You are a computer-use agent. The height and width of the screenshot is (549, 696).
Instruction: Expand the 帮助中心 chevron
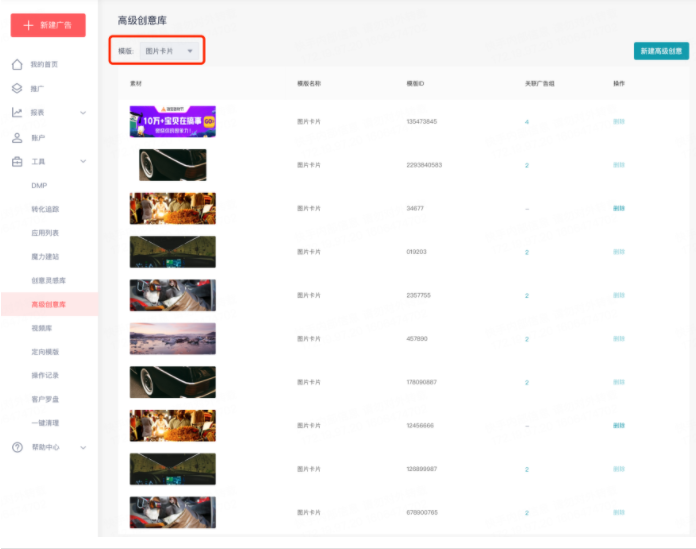pos(83,447)
